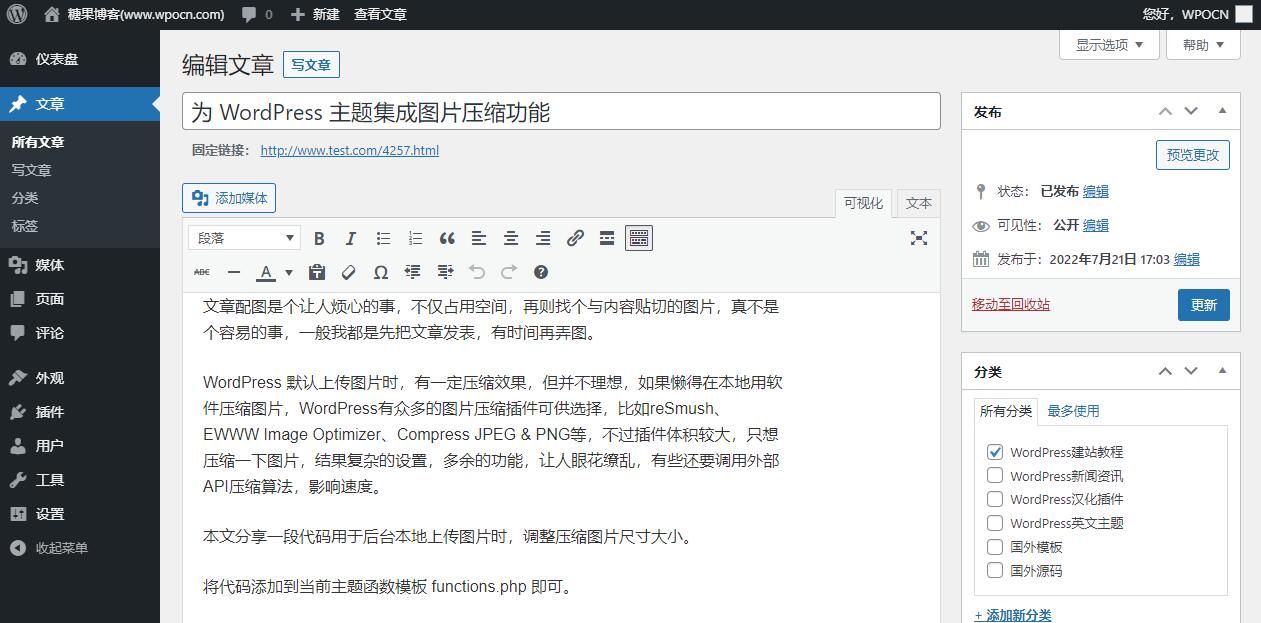Switch to the 可视化 editor tab

pyautogui.click(x=863, y=203)
